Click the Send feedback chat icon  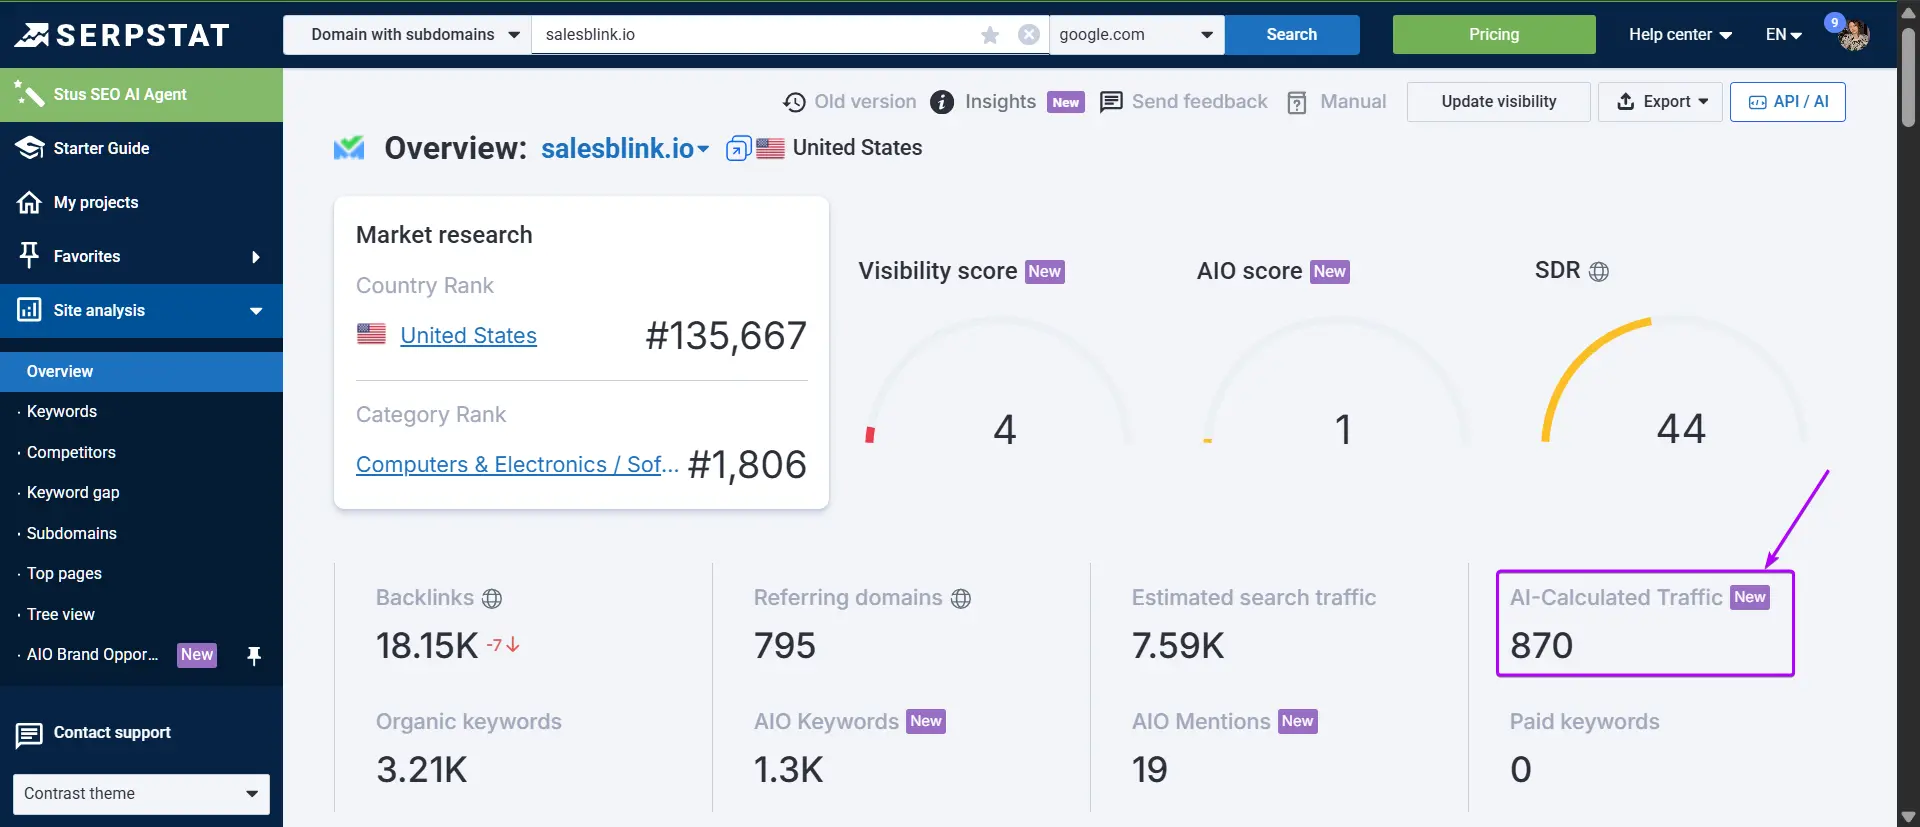point(1111,102)
